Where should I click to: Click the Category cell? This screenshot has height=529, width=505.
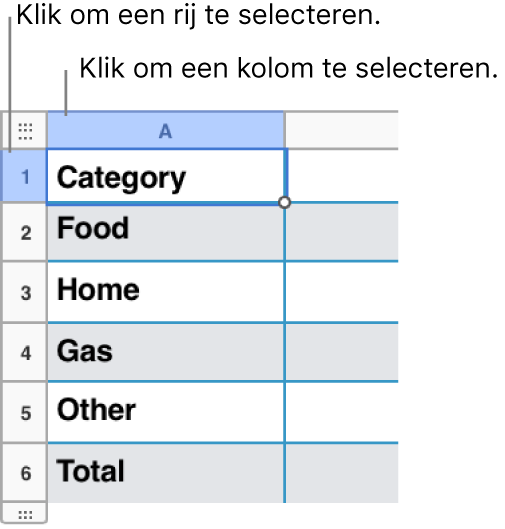coord(166,176)
